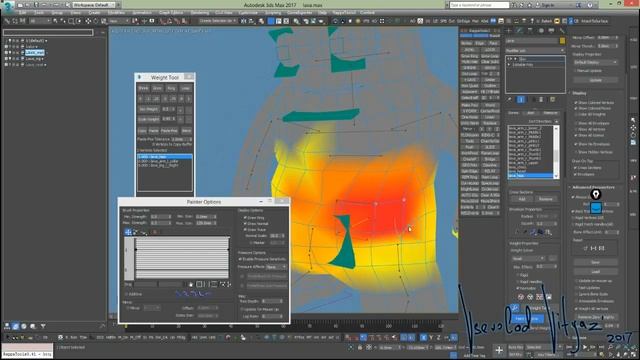640x360 pixels.
Task: Open the Utilities tab in the command panel
Action: pyautogui.click(x=562, y=31)
